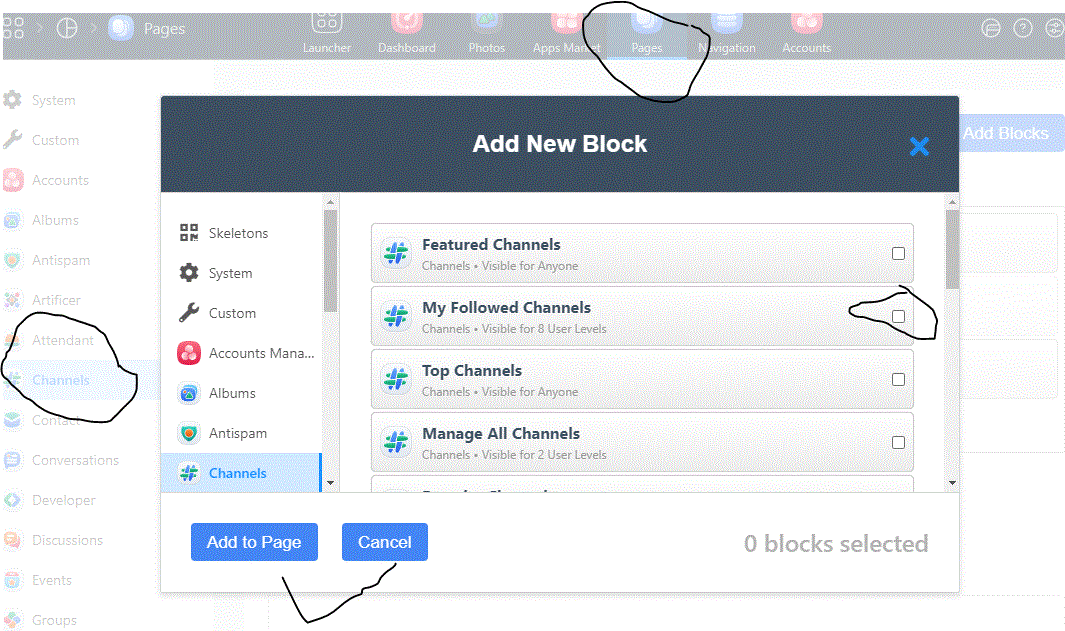This screenshot has width=1065, height=631.
Task: Open the Launcher icon in top bar
Action: (x=327, y=22)
